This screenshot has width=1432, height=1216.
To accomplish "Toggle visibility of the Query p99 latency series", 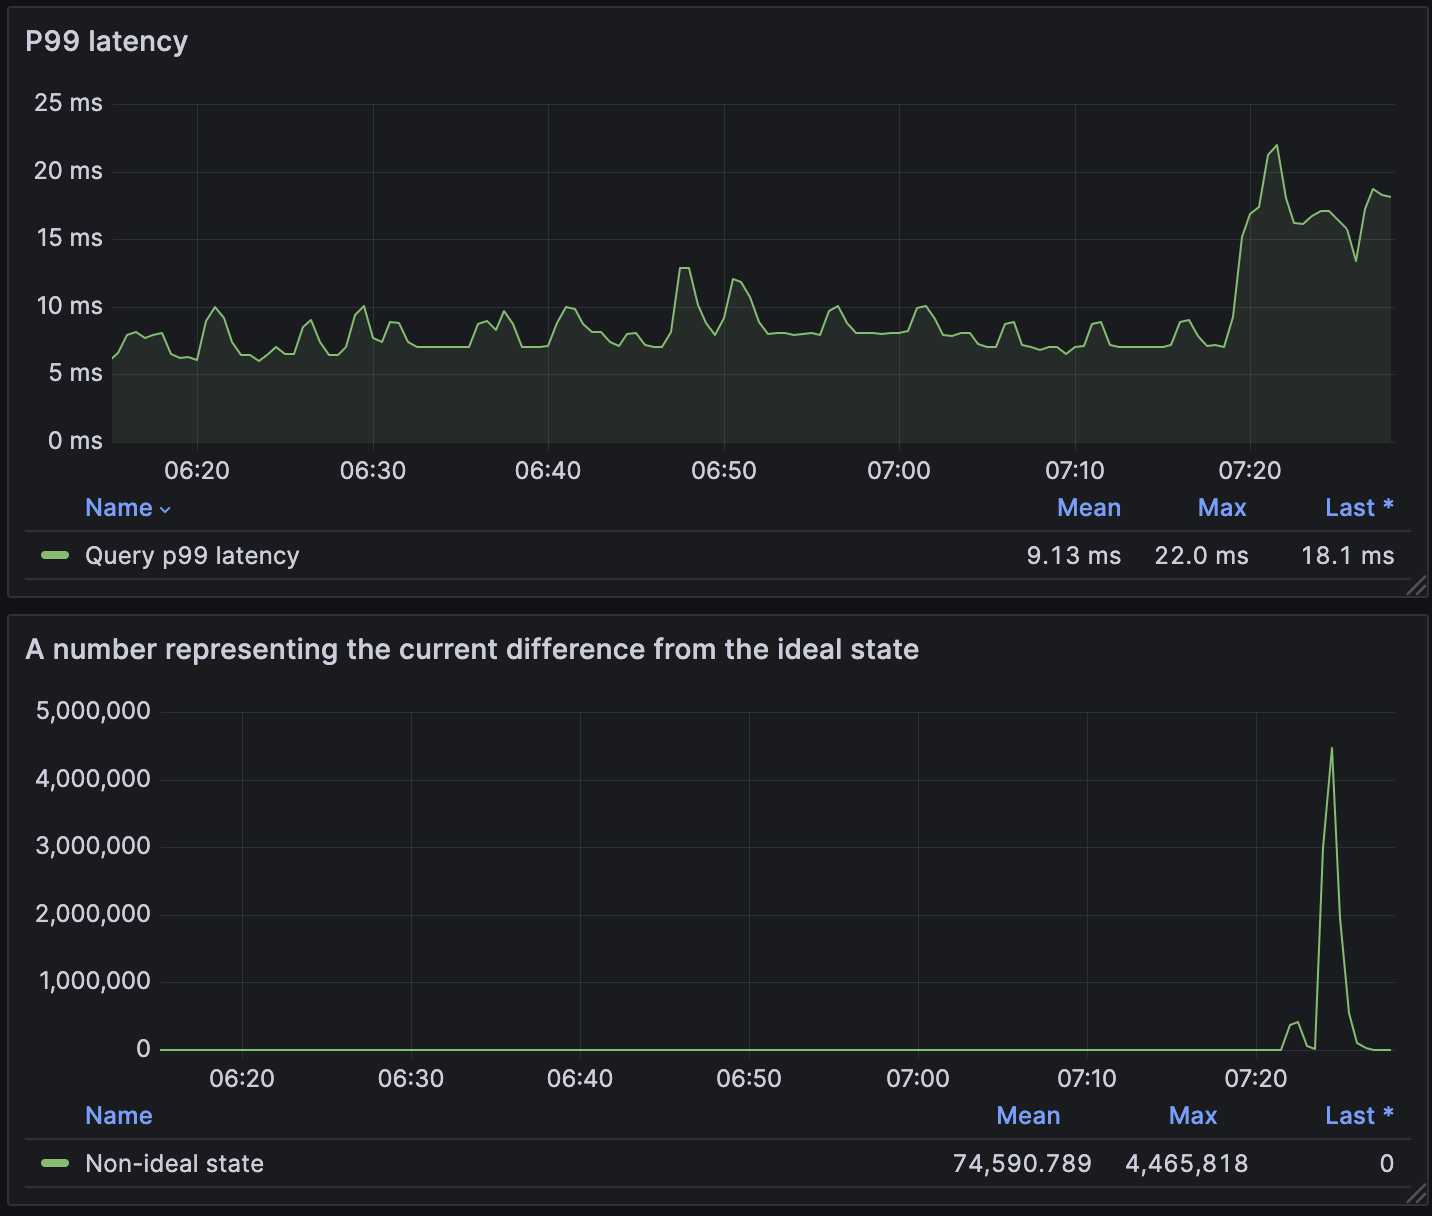I will click(x=192, y=556).
